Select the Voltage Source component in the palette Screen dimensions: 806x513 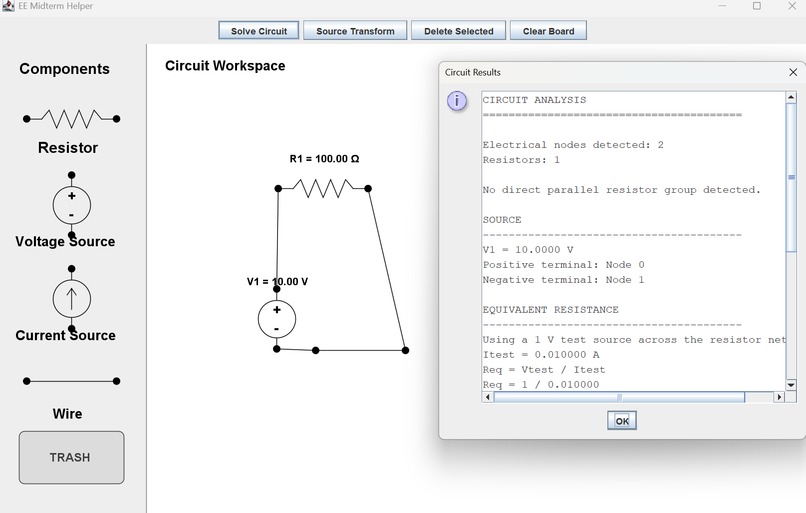point(71,205)
